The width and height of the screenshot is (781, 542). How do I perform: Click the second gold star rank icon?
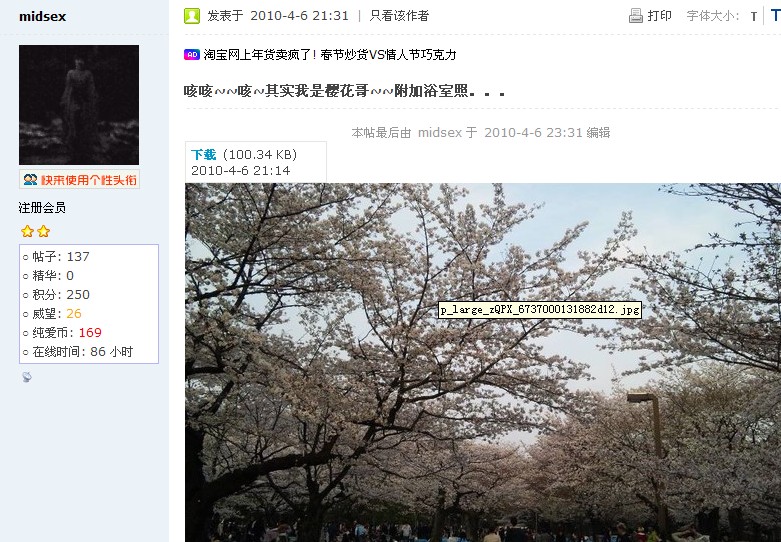[44, 231]
